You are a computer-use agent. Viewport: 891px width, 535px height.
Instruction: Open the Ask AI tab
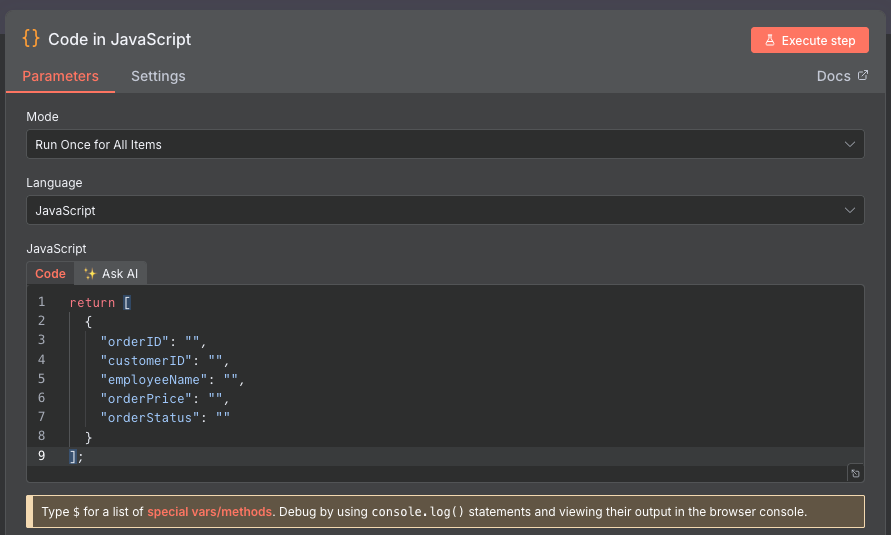tap(112, 274)
